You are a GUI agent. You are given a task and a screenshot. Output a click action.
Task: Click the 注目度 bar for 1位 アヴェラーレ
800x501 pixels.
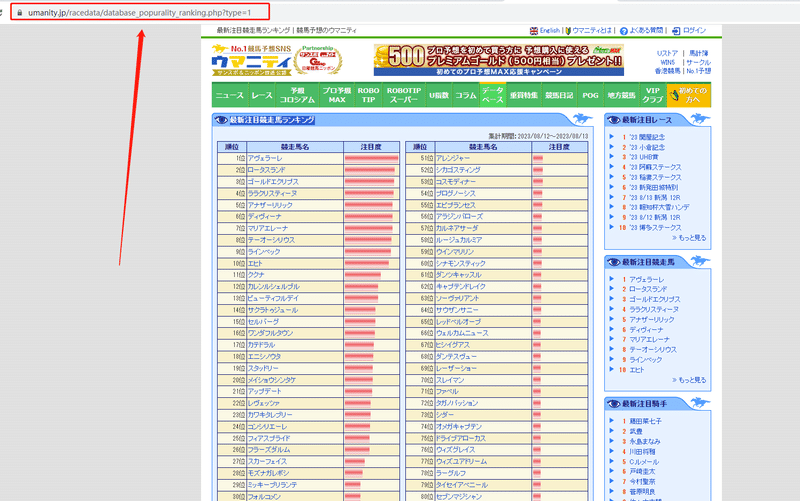tap(371, 159)
